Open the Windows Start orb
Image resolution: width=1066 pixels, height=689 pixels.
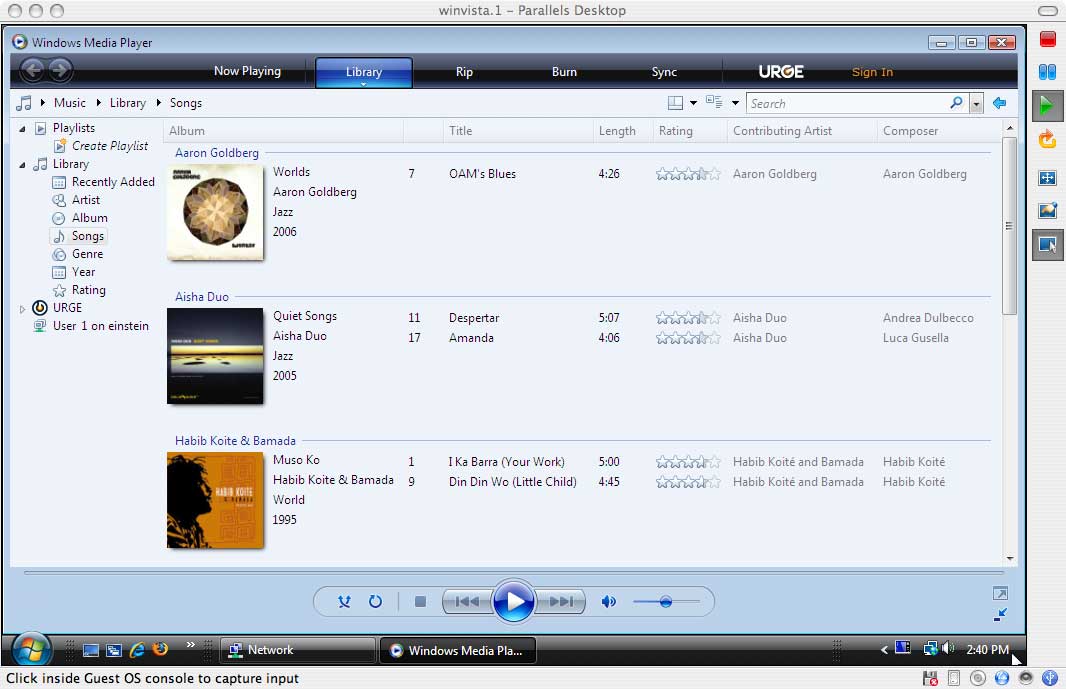(31, 650)
